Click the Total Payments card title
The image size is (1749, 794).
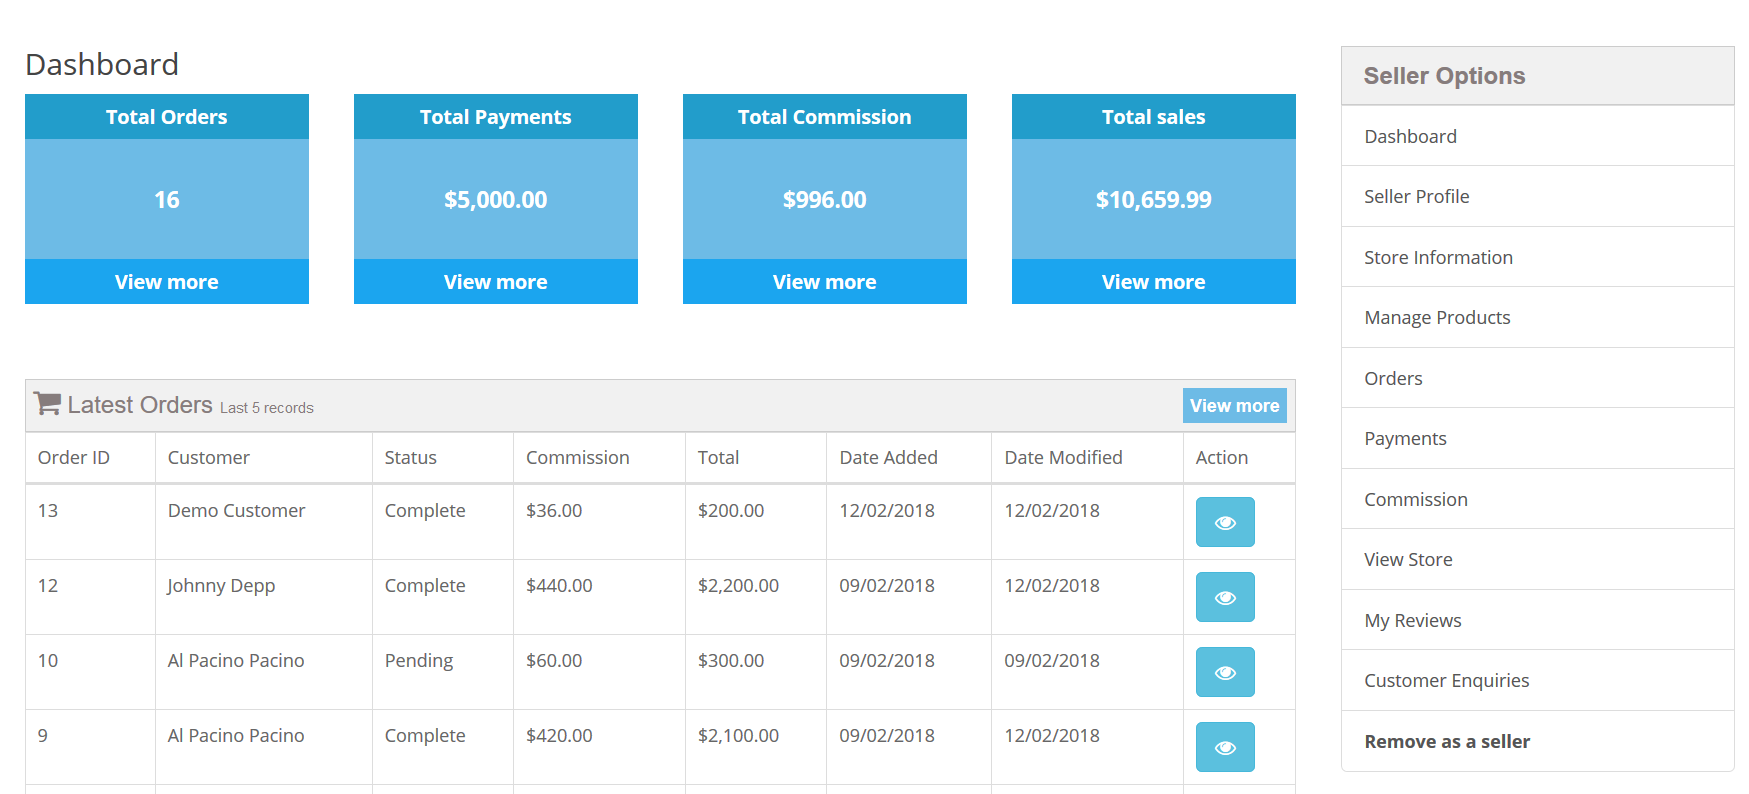(496, 117)
